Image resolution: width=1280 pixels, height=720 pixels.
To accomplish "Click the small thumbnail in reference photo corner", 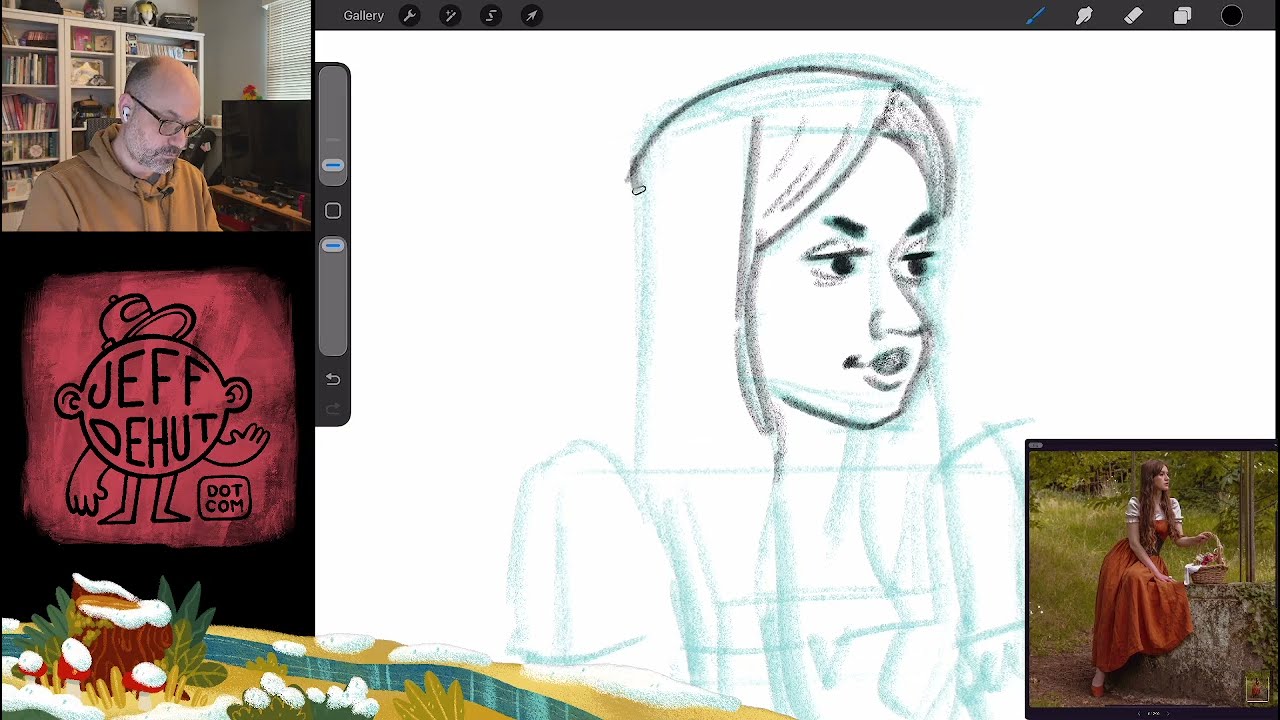I will click(1257, 688).
